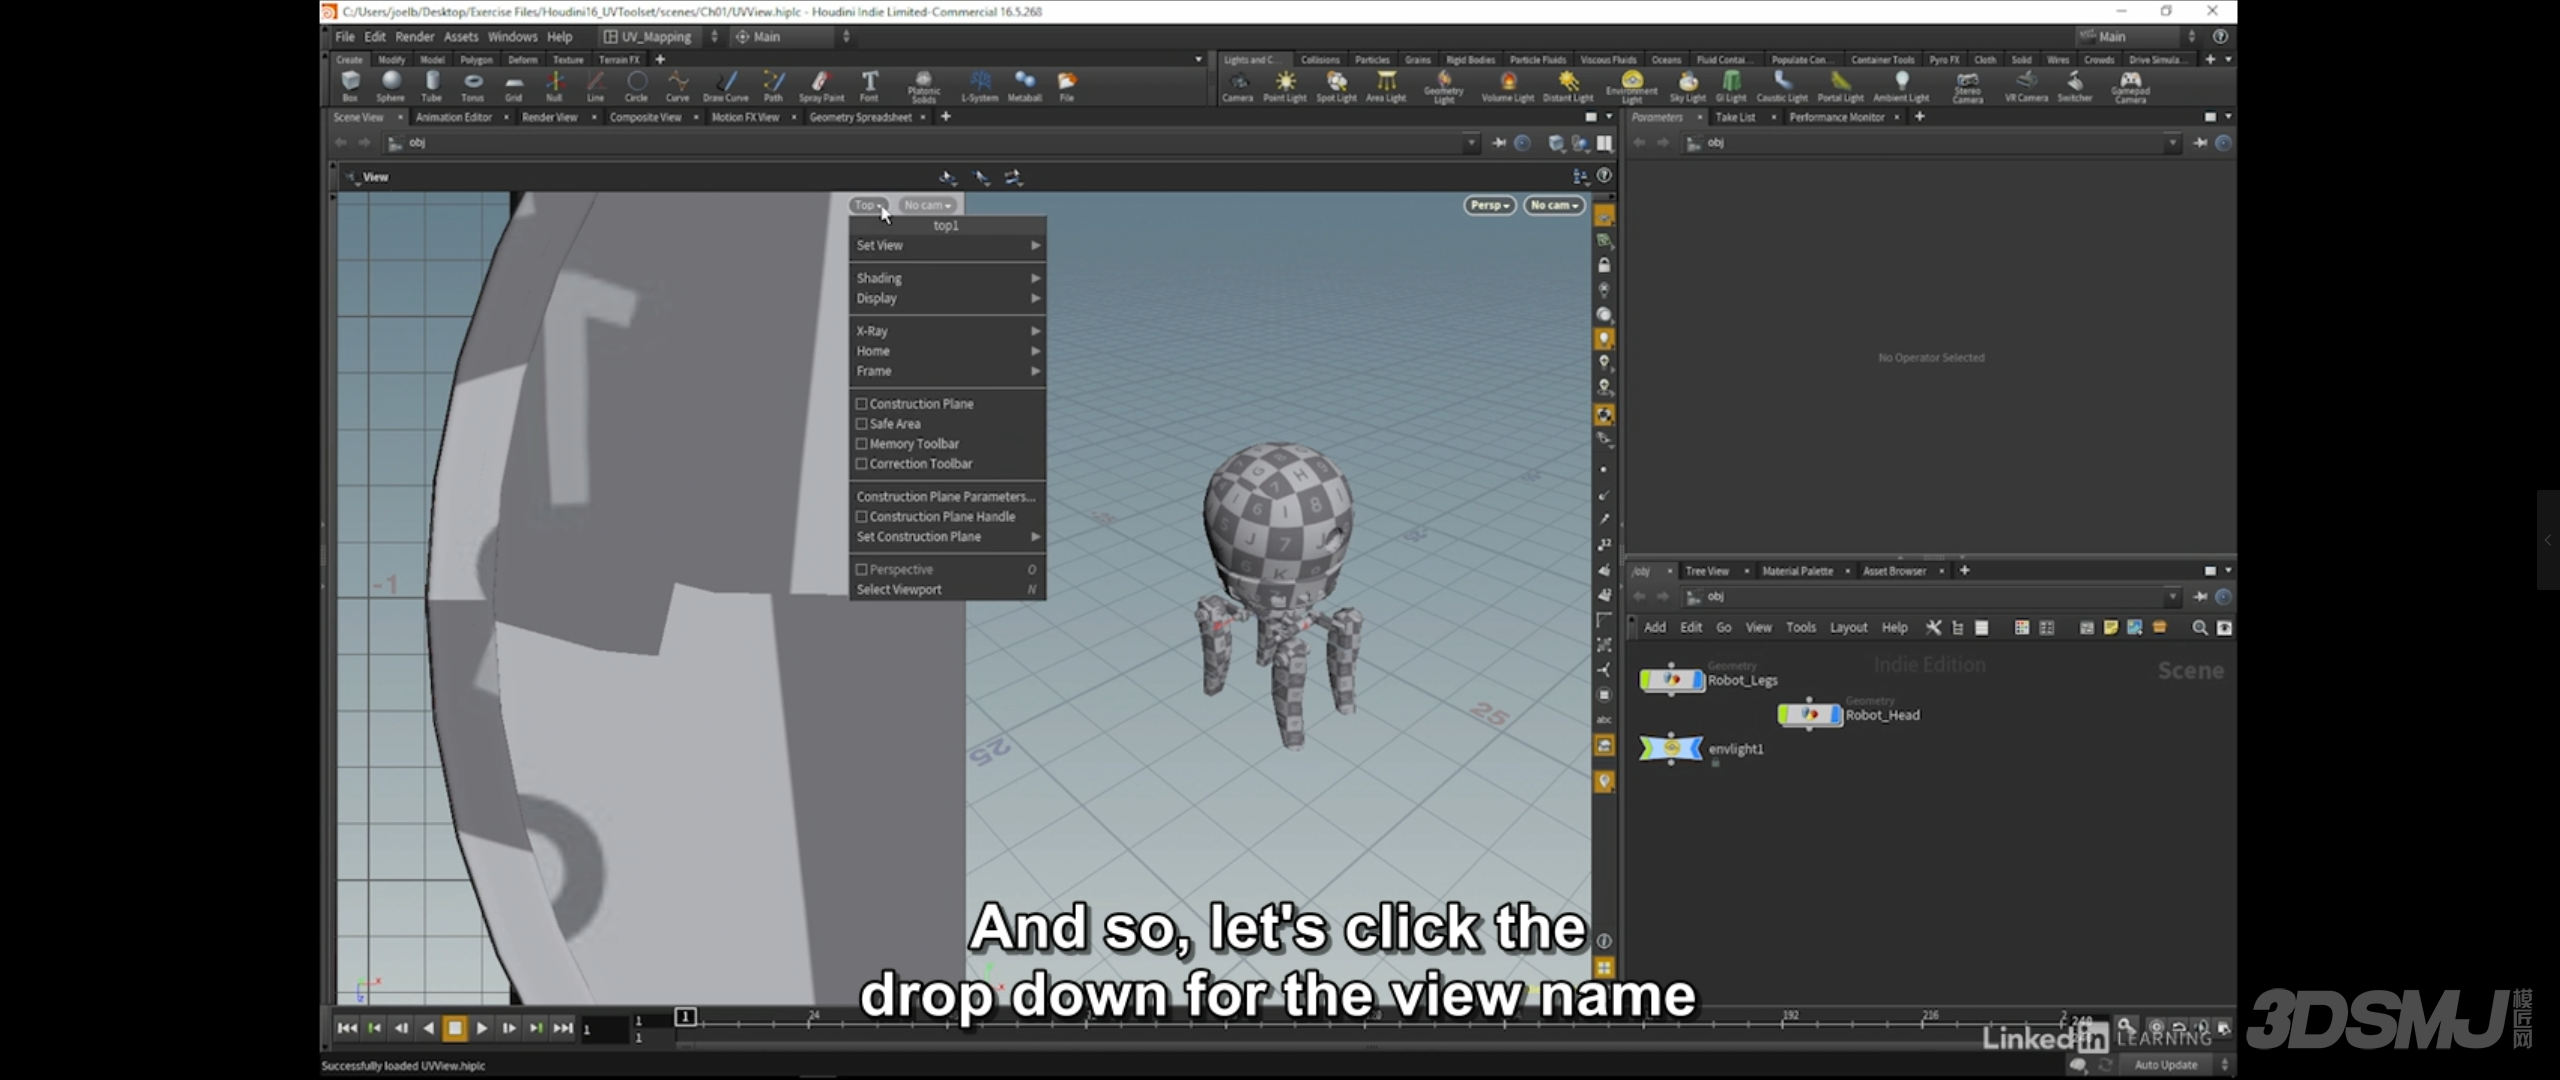2560x1080 pixels.
Task: Enable the Memory Toolbar checkbox
Action: point(861,444)
